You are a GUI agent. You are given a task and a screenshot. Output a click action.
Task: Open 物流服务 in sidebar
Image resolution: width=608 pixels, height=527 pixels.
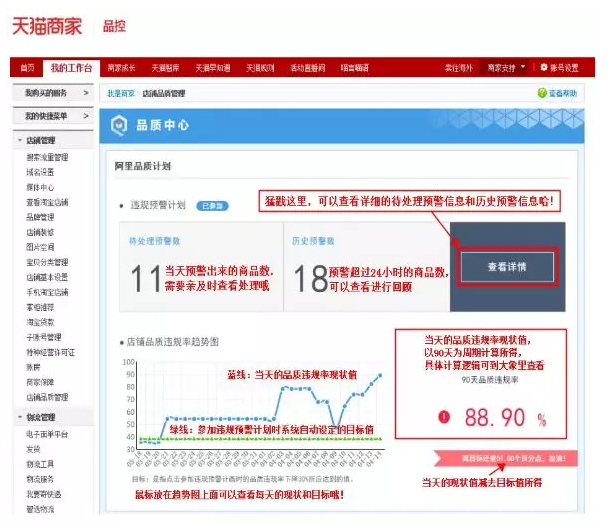[x=40, y=479]
